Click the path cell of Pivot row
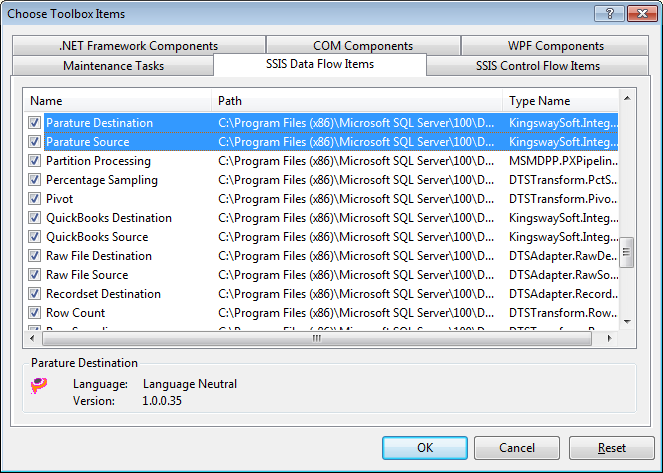Screen dimensions: 663x473 tap(356, 199)
